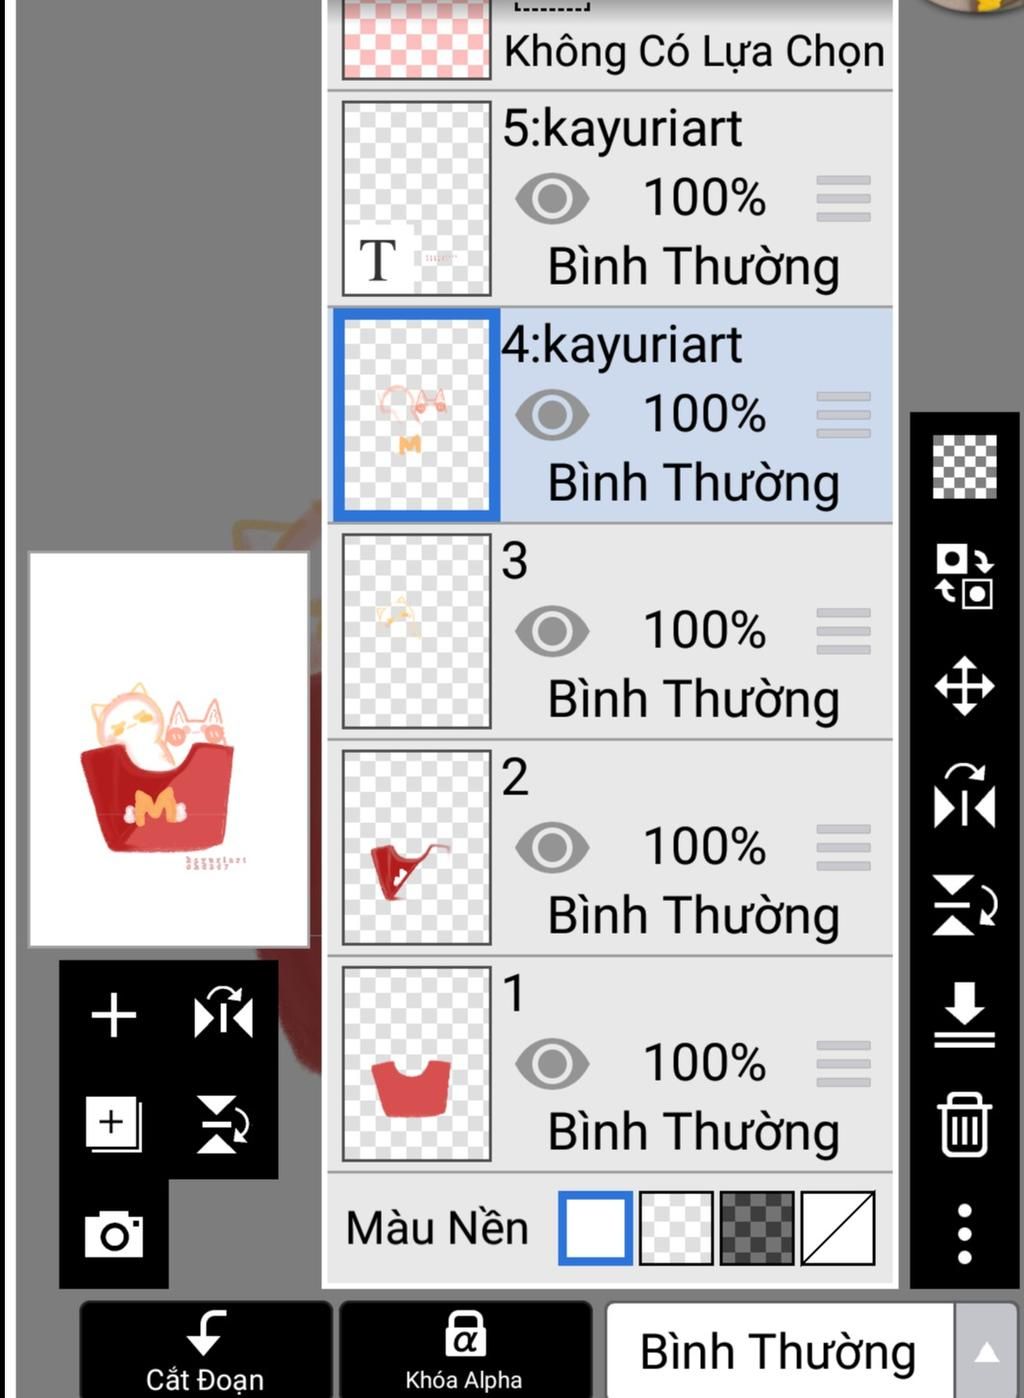The height and width of the screenshot is (1398, 1024).
Task: Open the Bình Thường blend mode selector
Action: 779,1352
